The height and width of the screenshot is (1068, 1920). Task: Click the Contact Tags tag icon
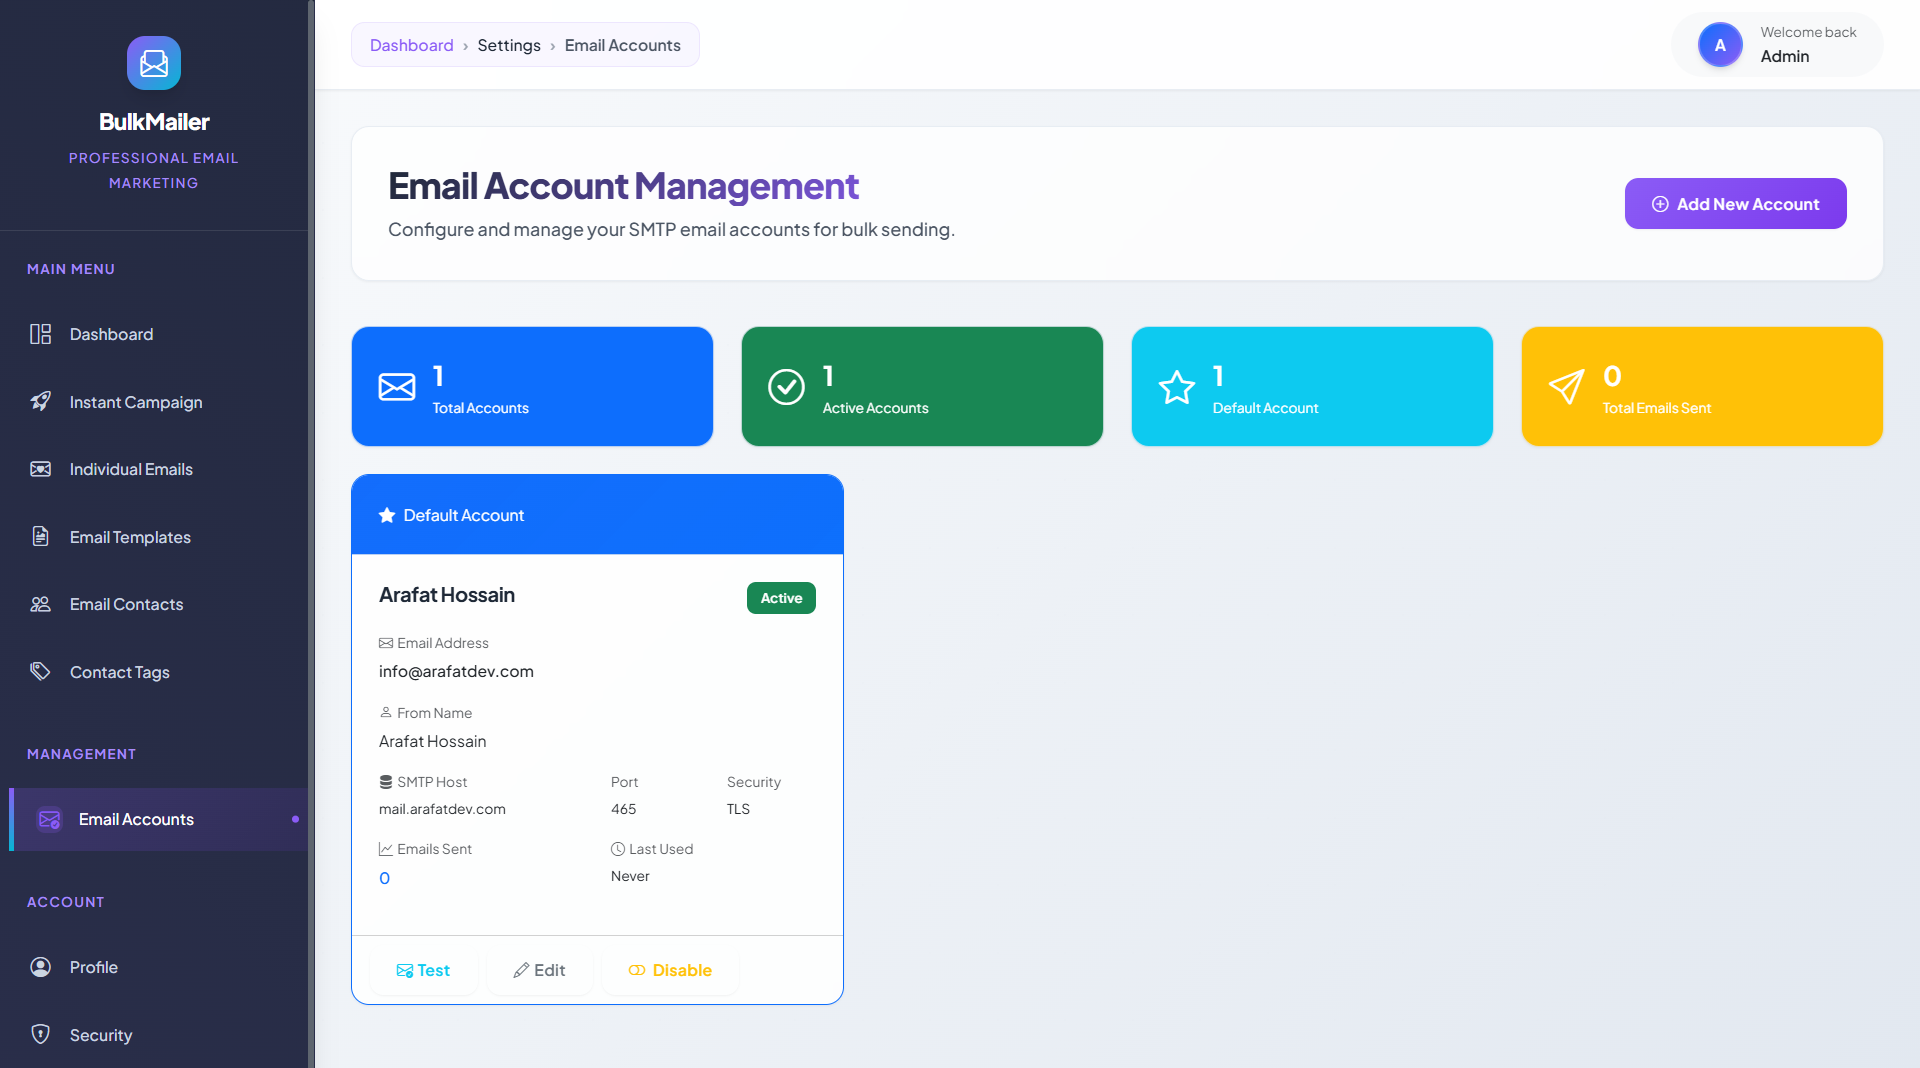point(40,672)
